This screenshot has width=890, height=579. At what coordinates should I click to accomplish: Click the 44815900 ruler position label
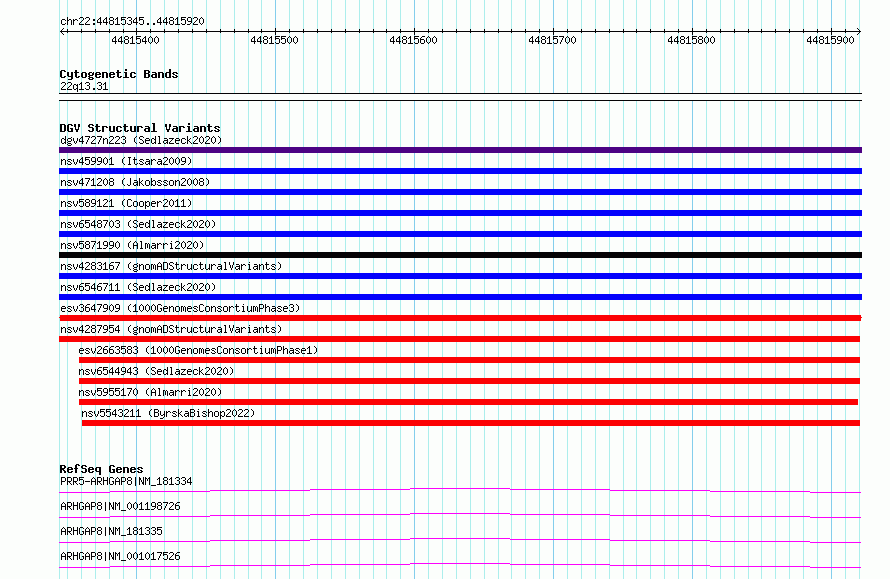pyautogui.click(x=830, y=40)
